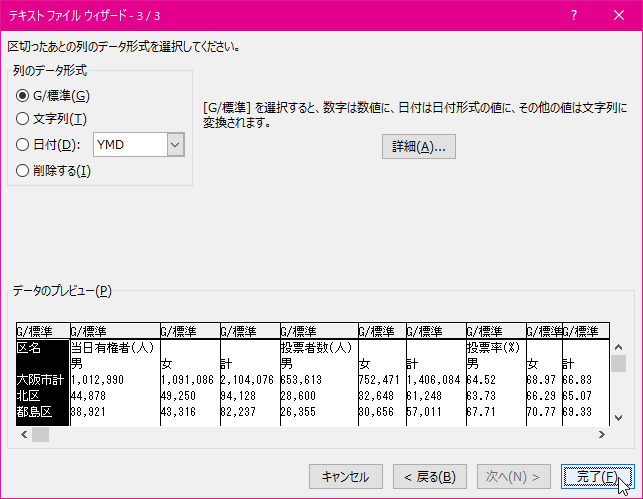Click the value 66.29 in preview
643x499 pixels.
541,396
